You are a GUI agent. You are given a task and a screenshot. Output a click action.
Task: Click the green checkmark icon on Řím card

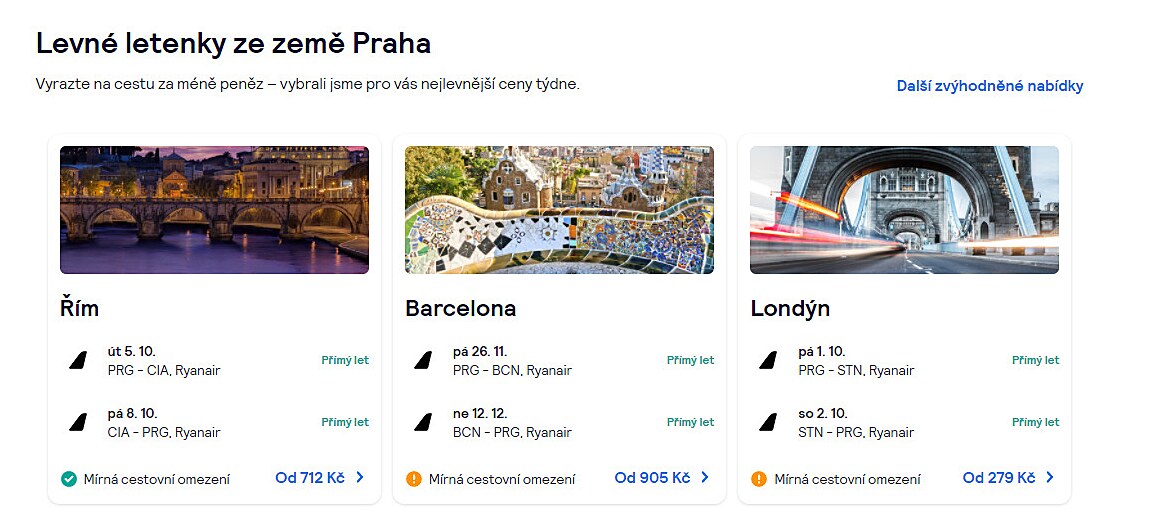(x=69, y=479)
